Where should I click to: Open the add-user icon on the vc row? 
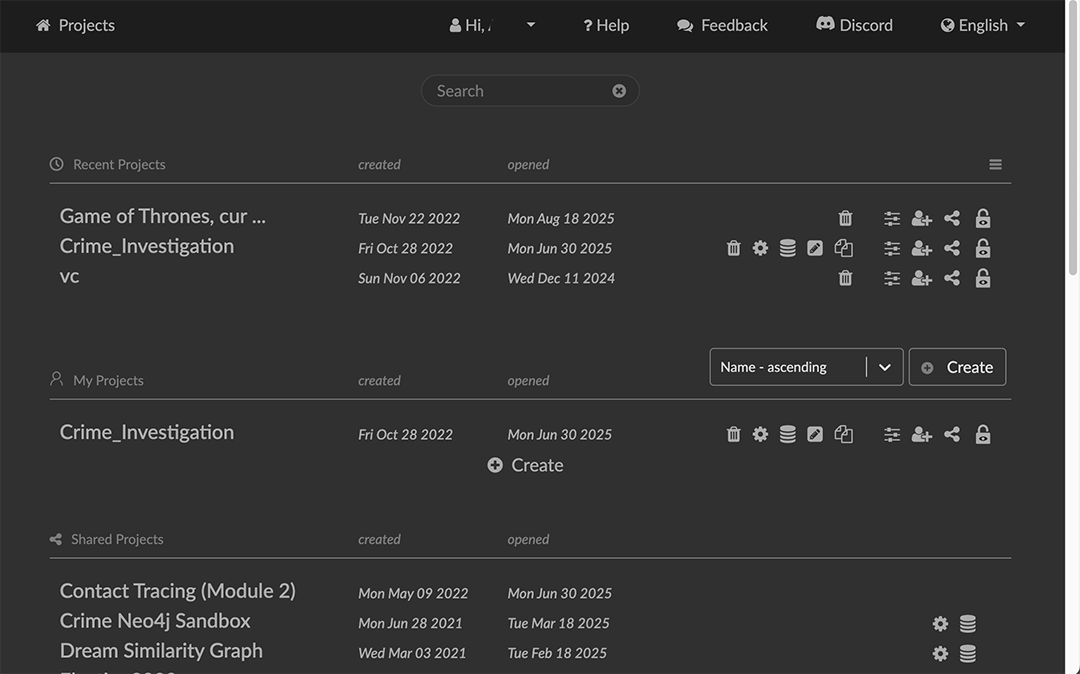pos(921,278)
